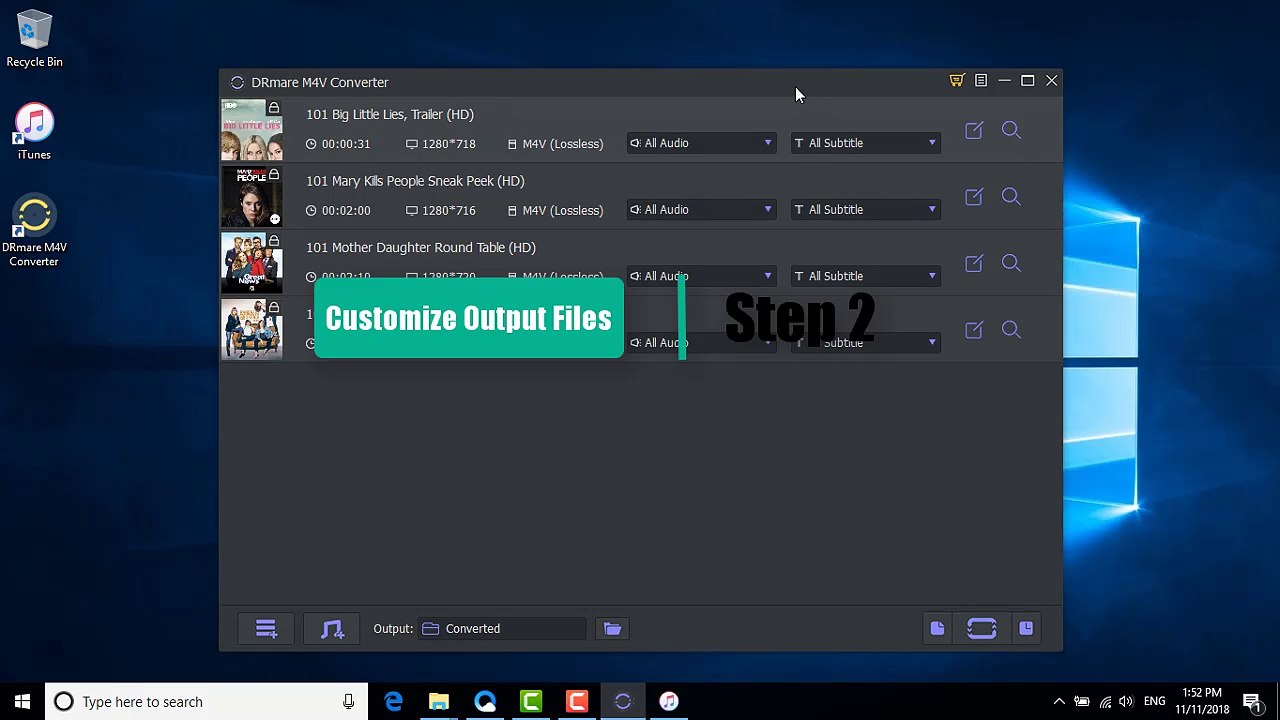This screenshot has height=720, width=1280.
Task: Open the green Camtasia taskbar icon
Action: pyautogui.click(x=531, y=702)
